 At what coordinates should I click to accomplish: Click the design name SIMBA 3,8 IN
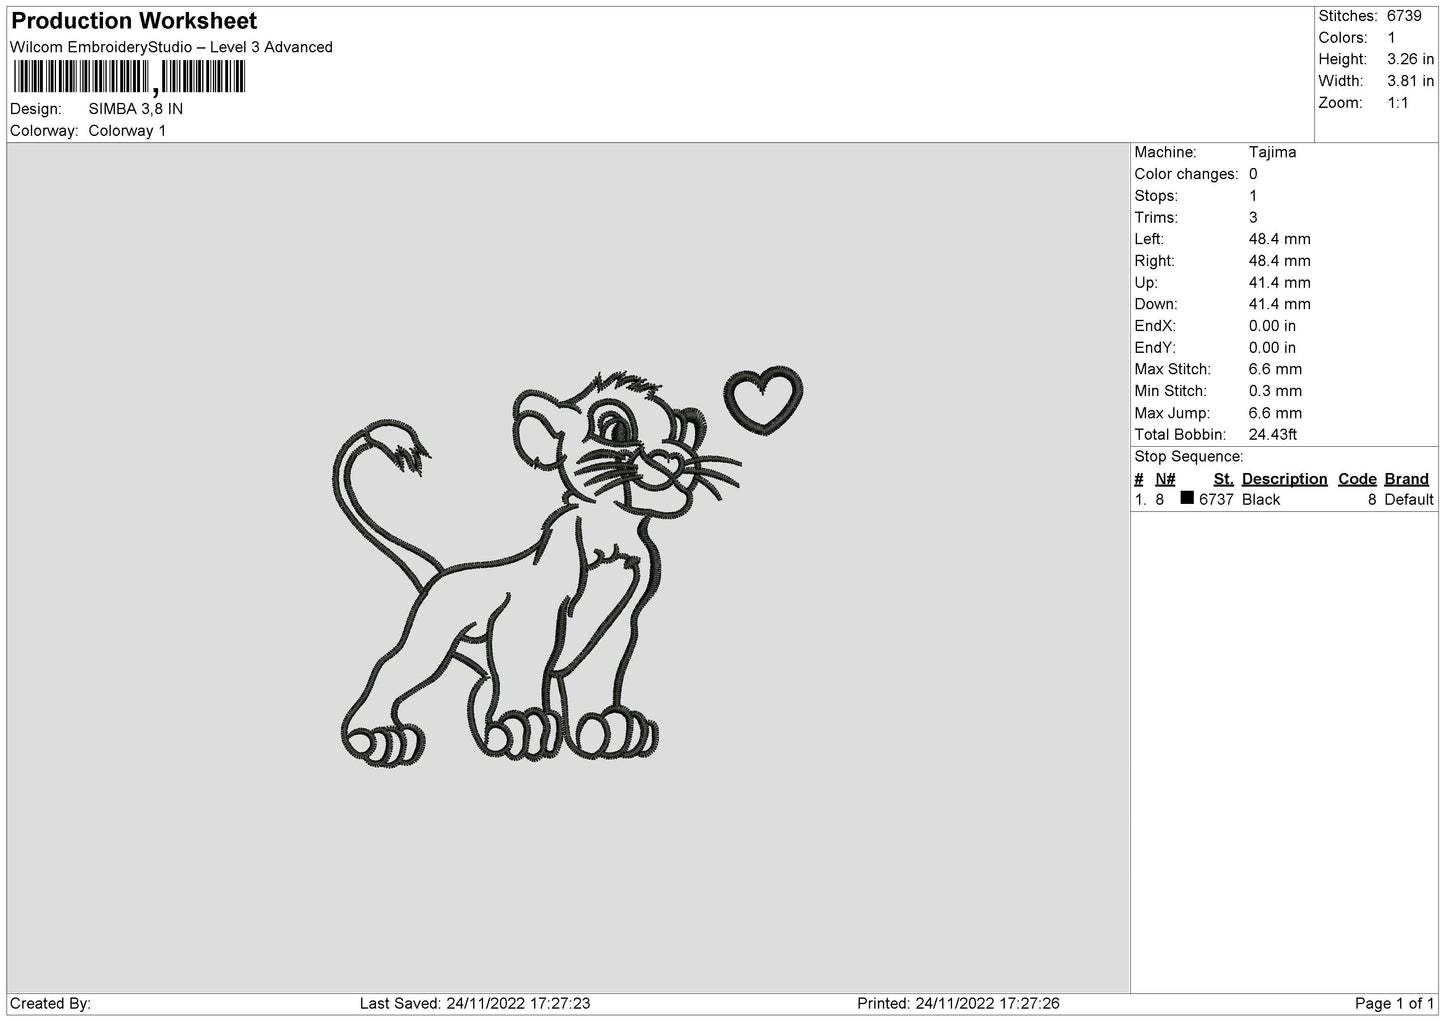(x=136, y=109)
